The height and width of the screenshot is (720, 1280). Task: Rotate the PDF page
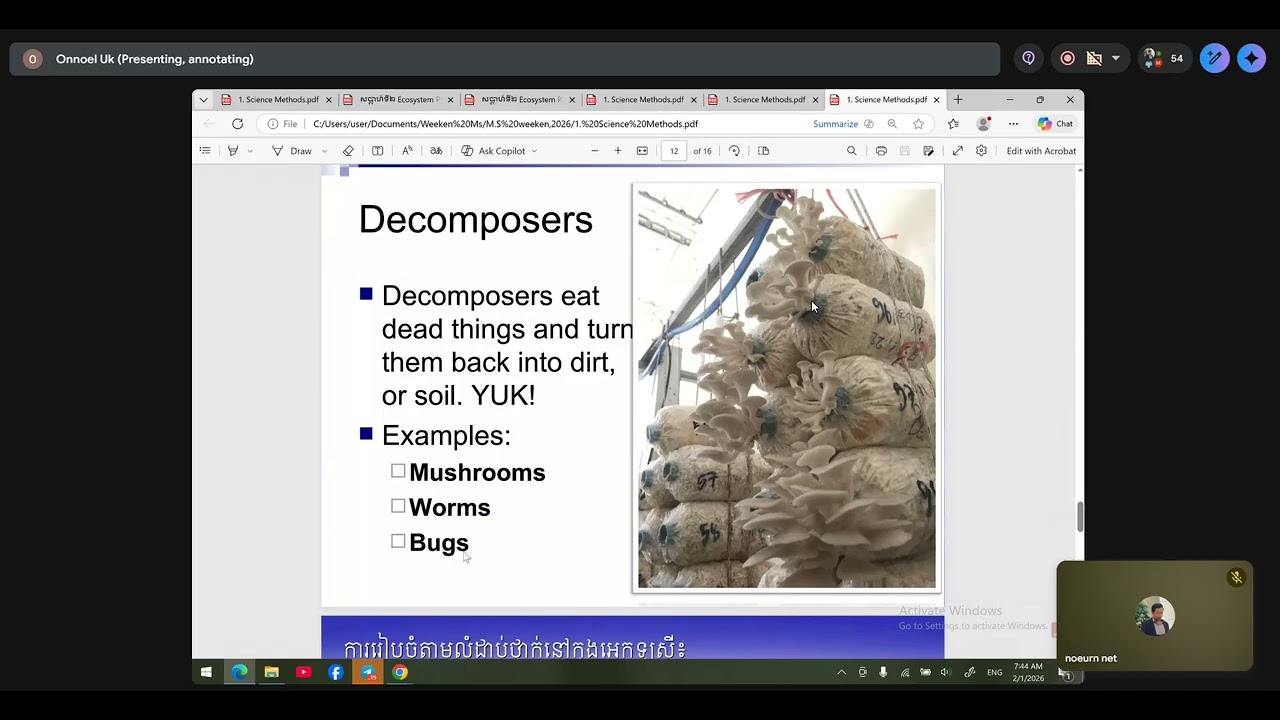tap(734, 151)
